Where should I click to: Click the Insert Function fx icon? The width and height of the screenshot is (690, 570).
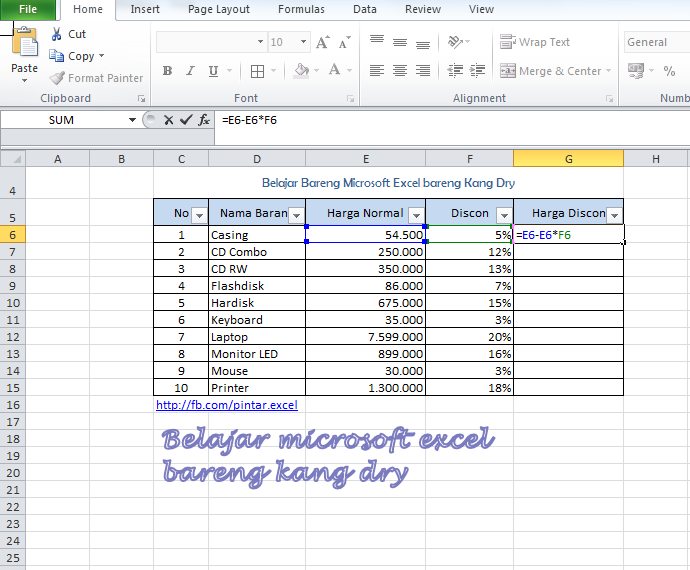click(x=204, y=120)
